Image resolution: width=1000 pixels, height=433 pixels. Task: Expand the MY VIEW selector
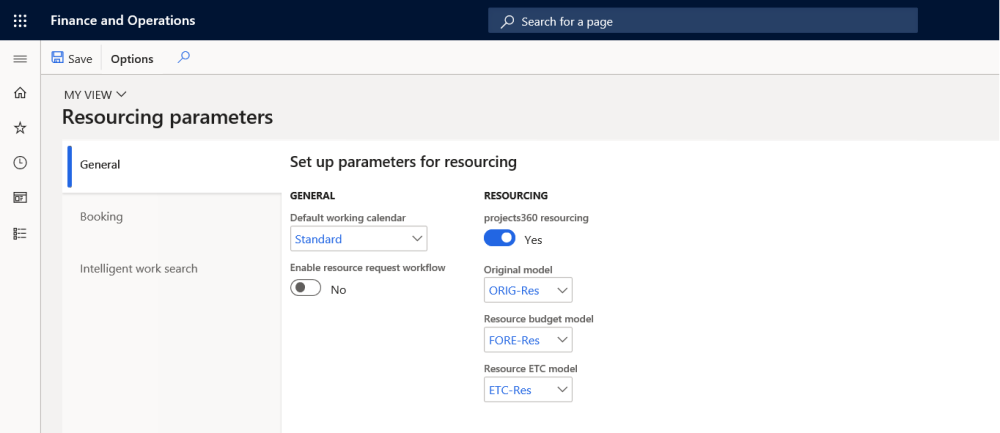(95, 95)
